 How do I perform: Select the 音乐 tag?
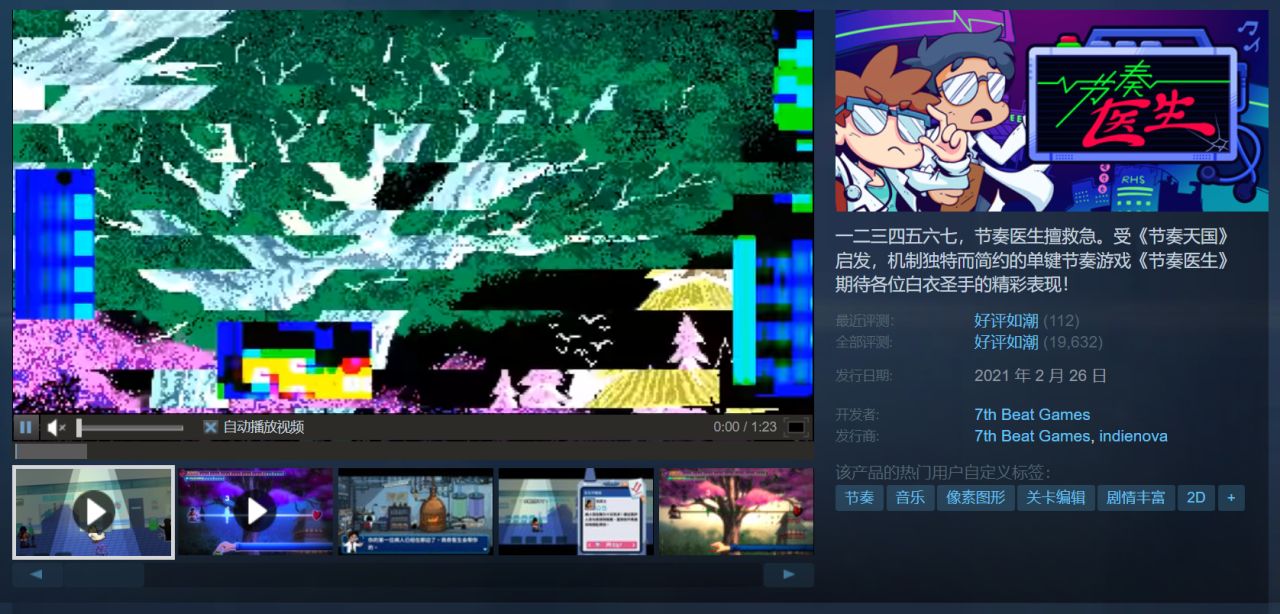(x=910, y=497)
